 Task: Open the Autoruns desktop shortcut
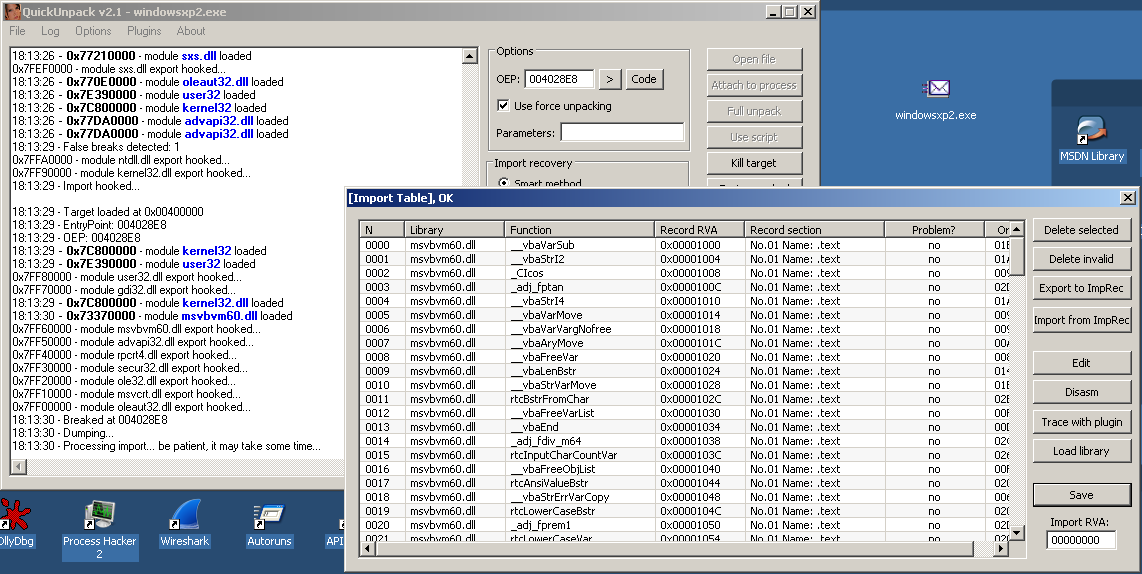coord(269,517)
